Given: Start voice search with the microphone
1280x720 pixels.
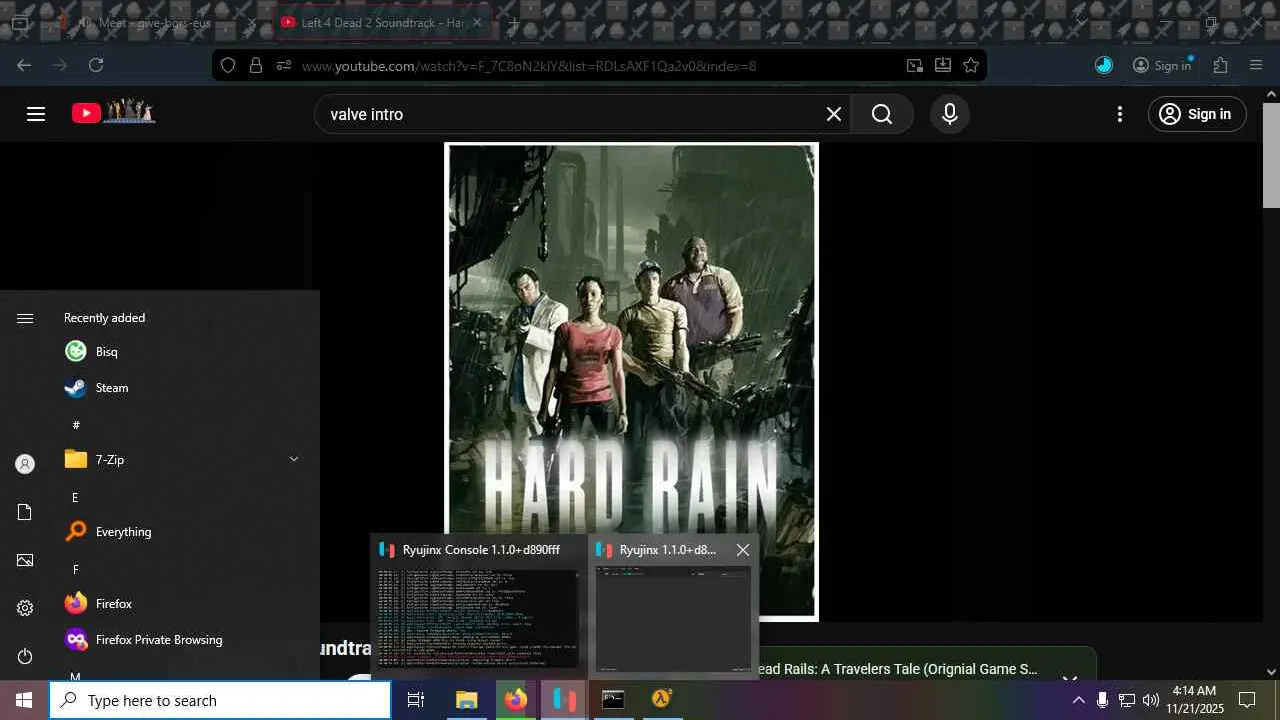Looking at the screenshot, I should coord(950,114).
